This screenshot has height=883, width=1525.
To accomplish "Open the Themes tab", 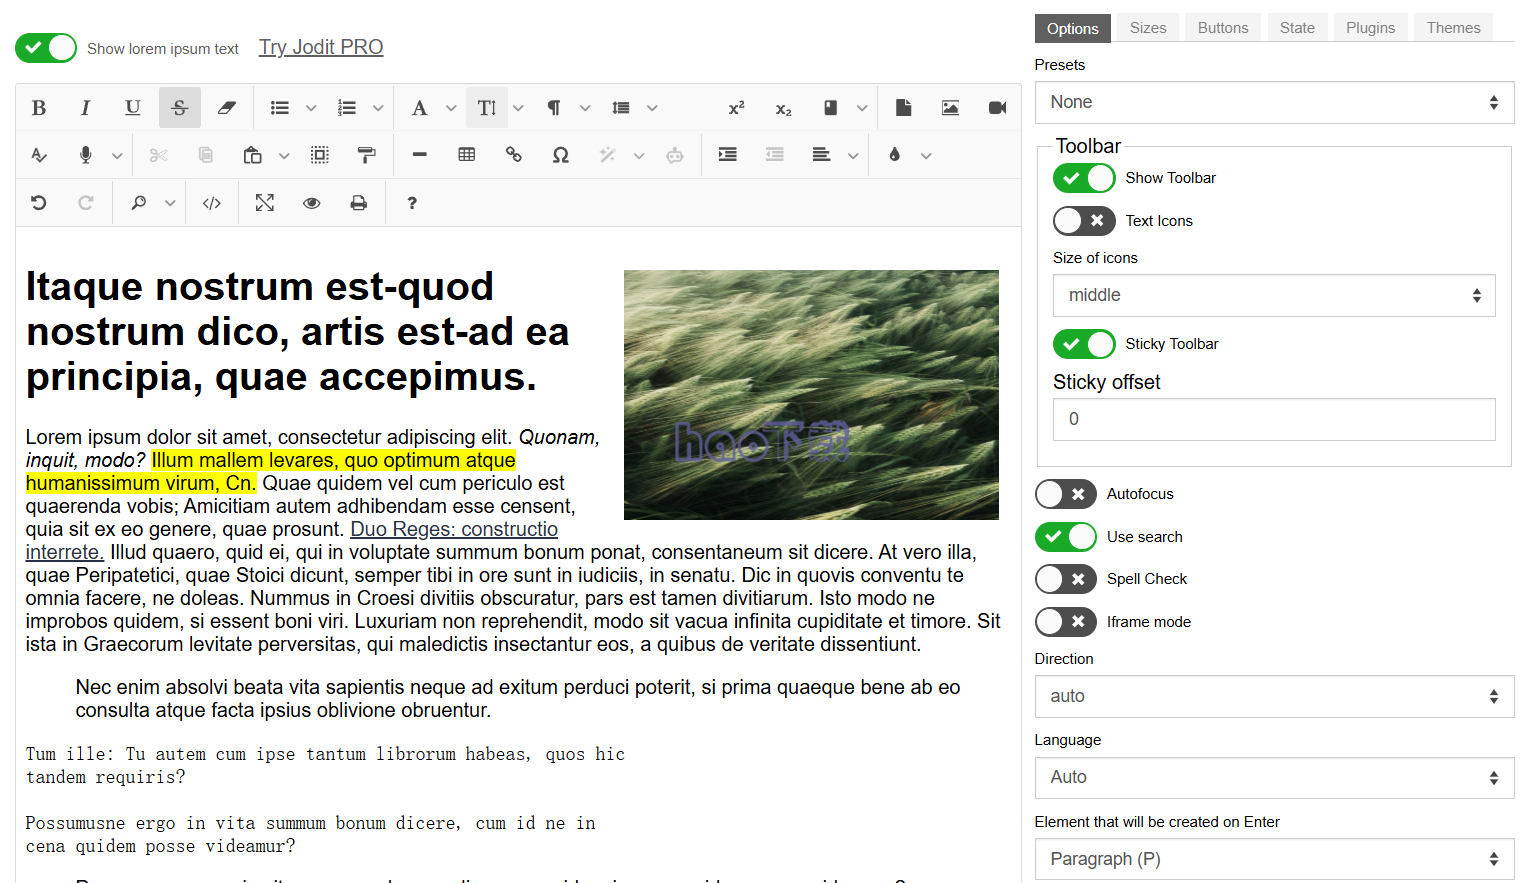I will (1452, 28).
